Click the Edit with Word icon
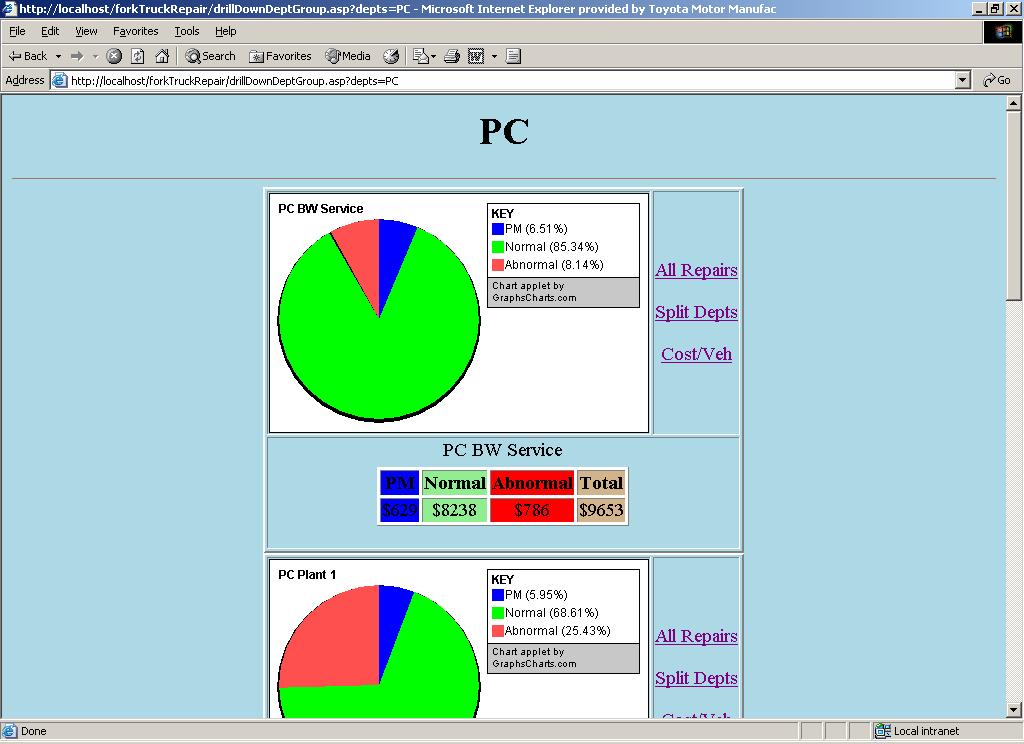This screenshot has height=744, width=1024. pos(476,56)
